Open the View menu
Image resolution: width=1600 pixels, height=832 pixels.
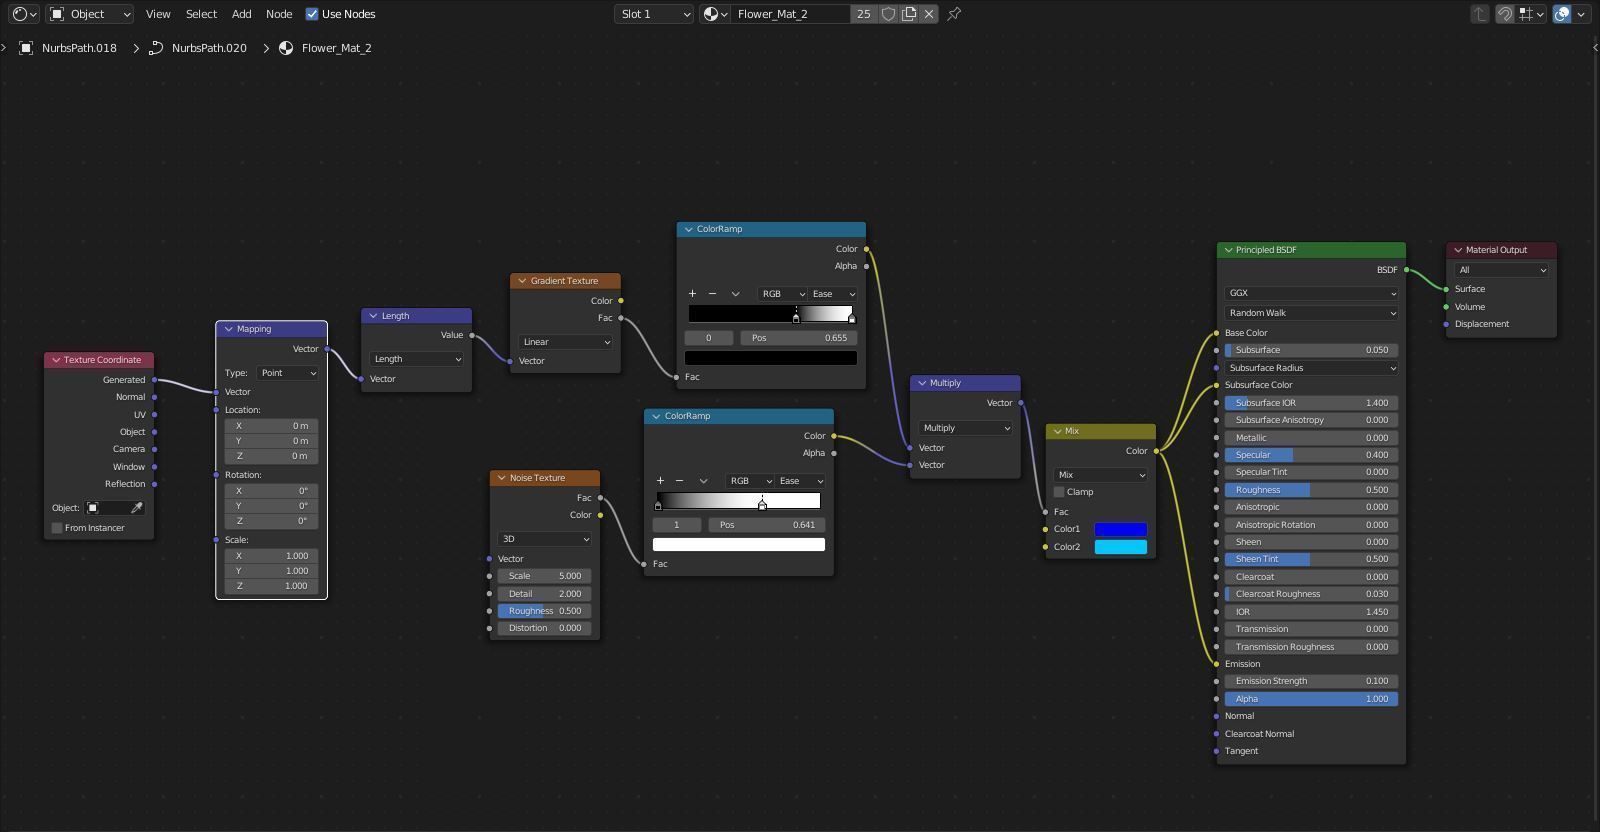[x=158, y=14]
